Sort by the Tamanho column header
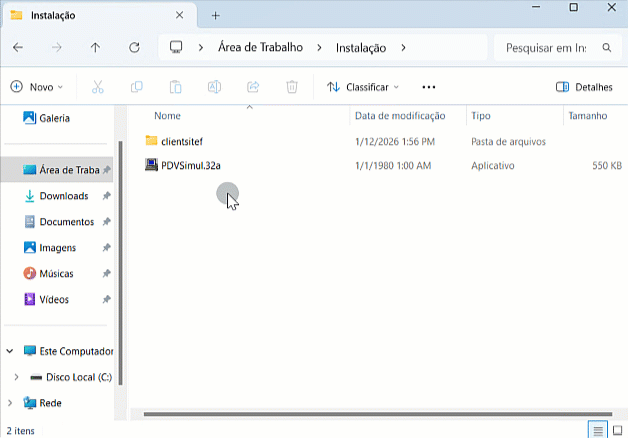The image size is (628, 438). point(588,116)
